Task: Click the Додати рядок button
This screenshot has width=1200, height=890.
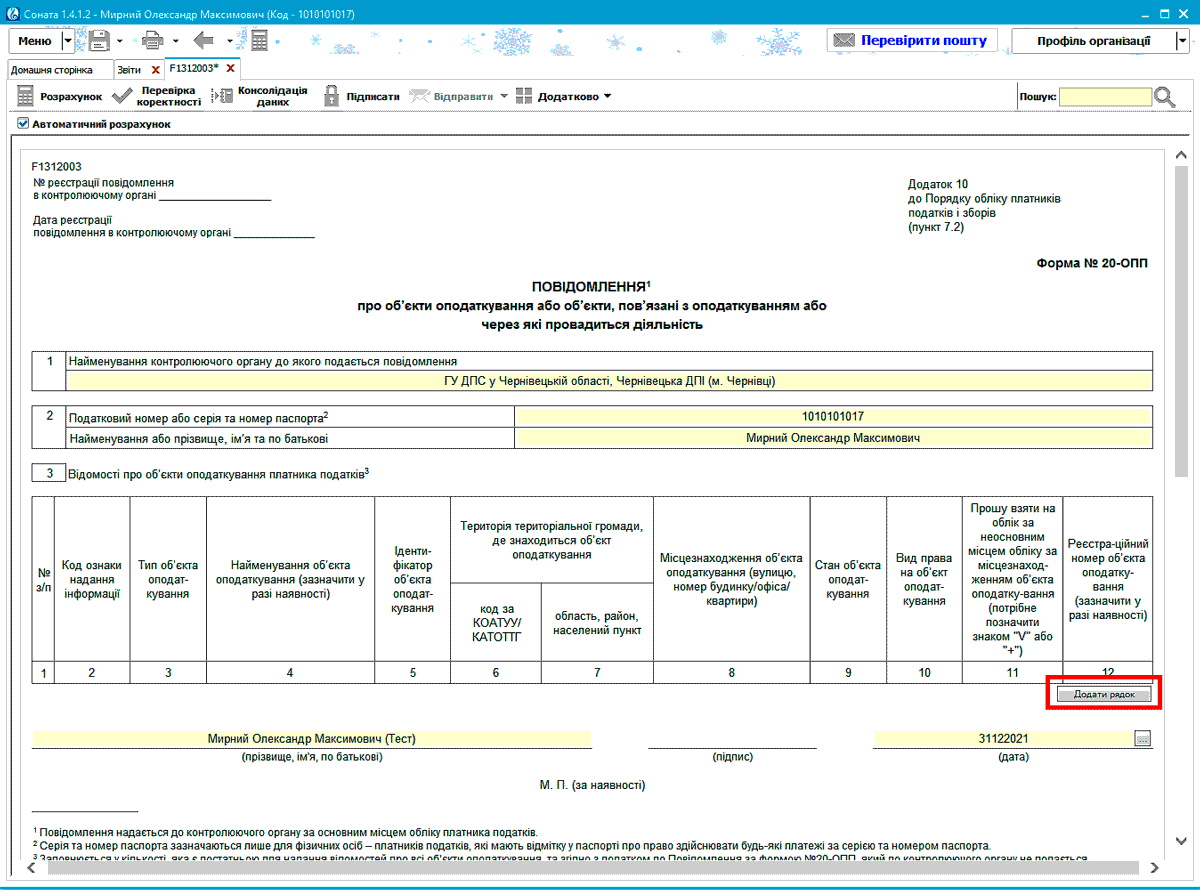Action: coord(1104,694)
